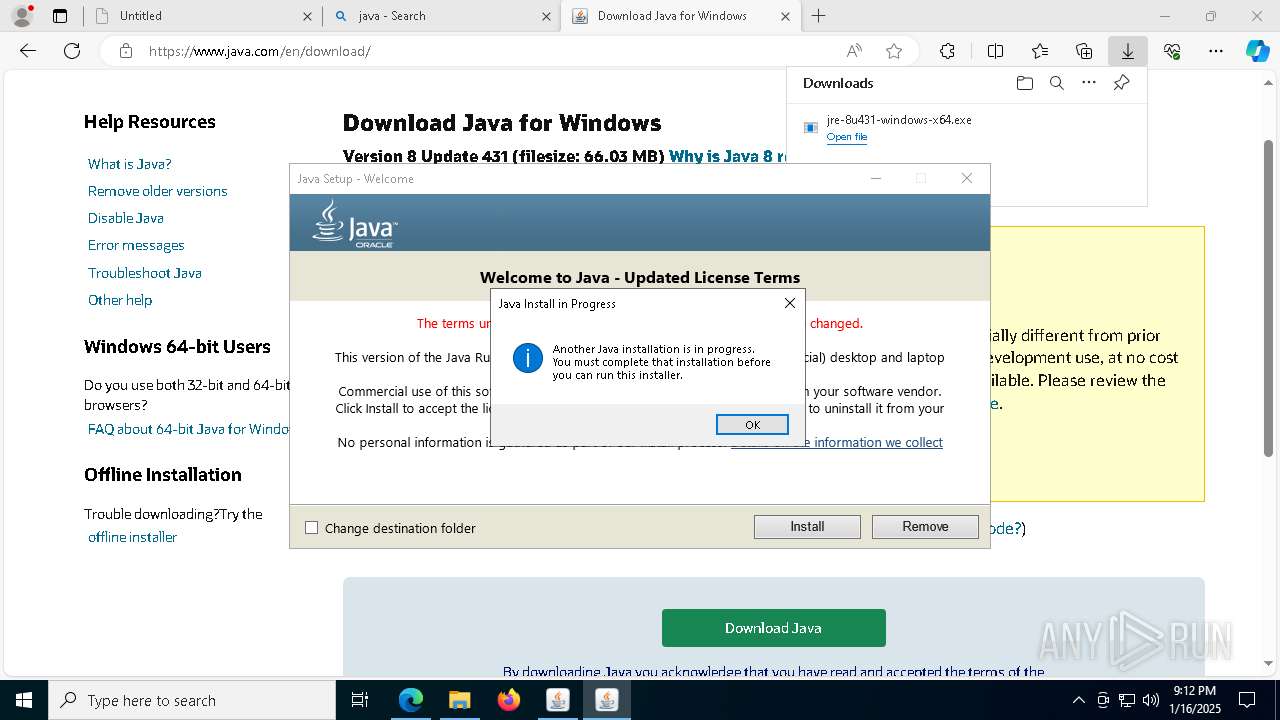The width and height of the screenshot is (1280, 720).
Task: Click the Read aloud icon in the address bar
Action: click(854, 51)
